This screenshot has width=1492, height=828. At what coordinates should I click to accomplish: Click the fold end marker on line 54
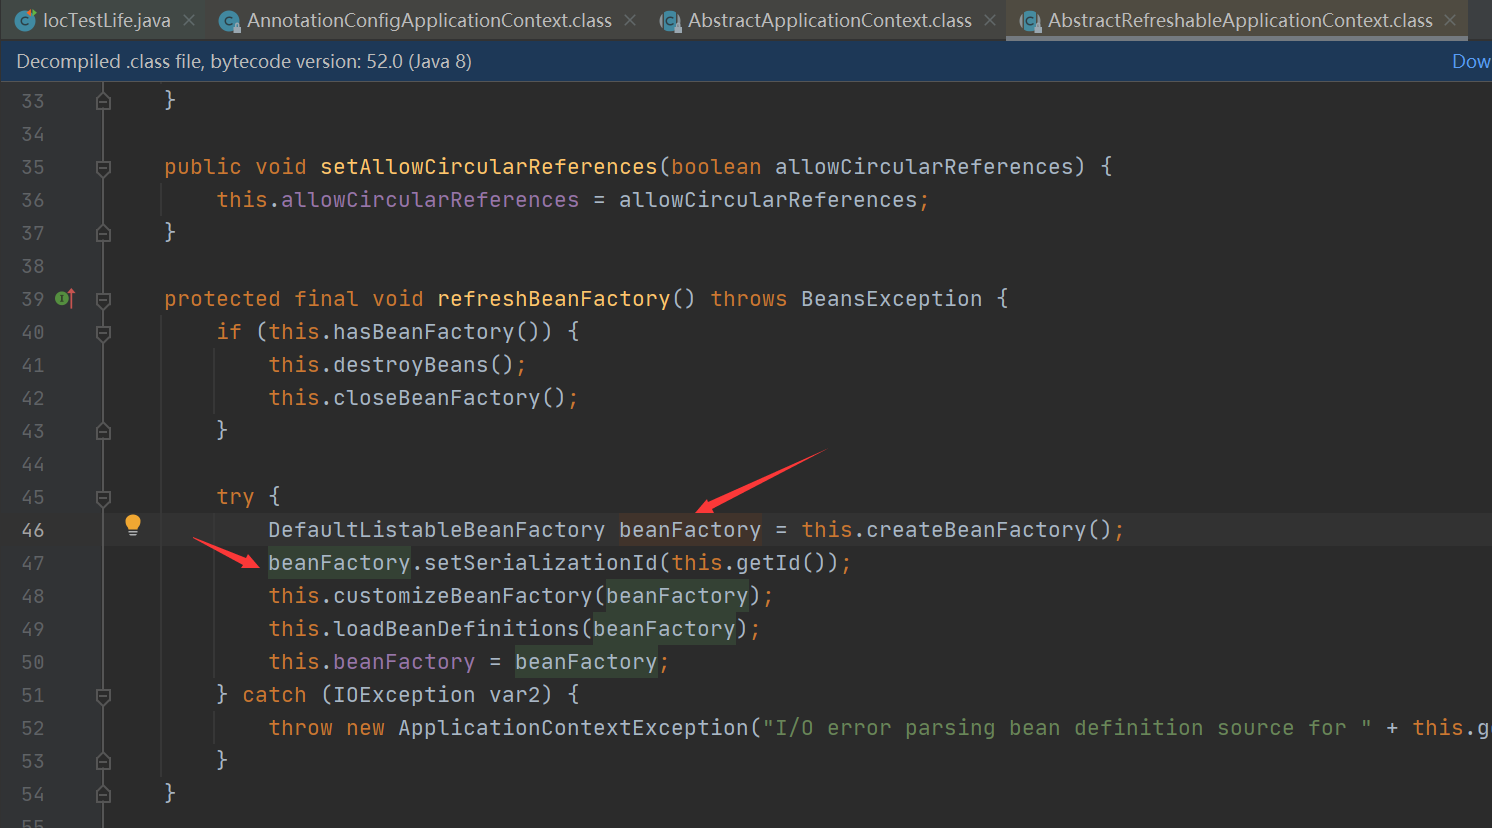103,794
